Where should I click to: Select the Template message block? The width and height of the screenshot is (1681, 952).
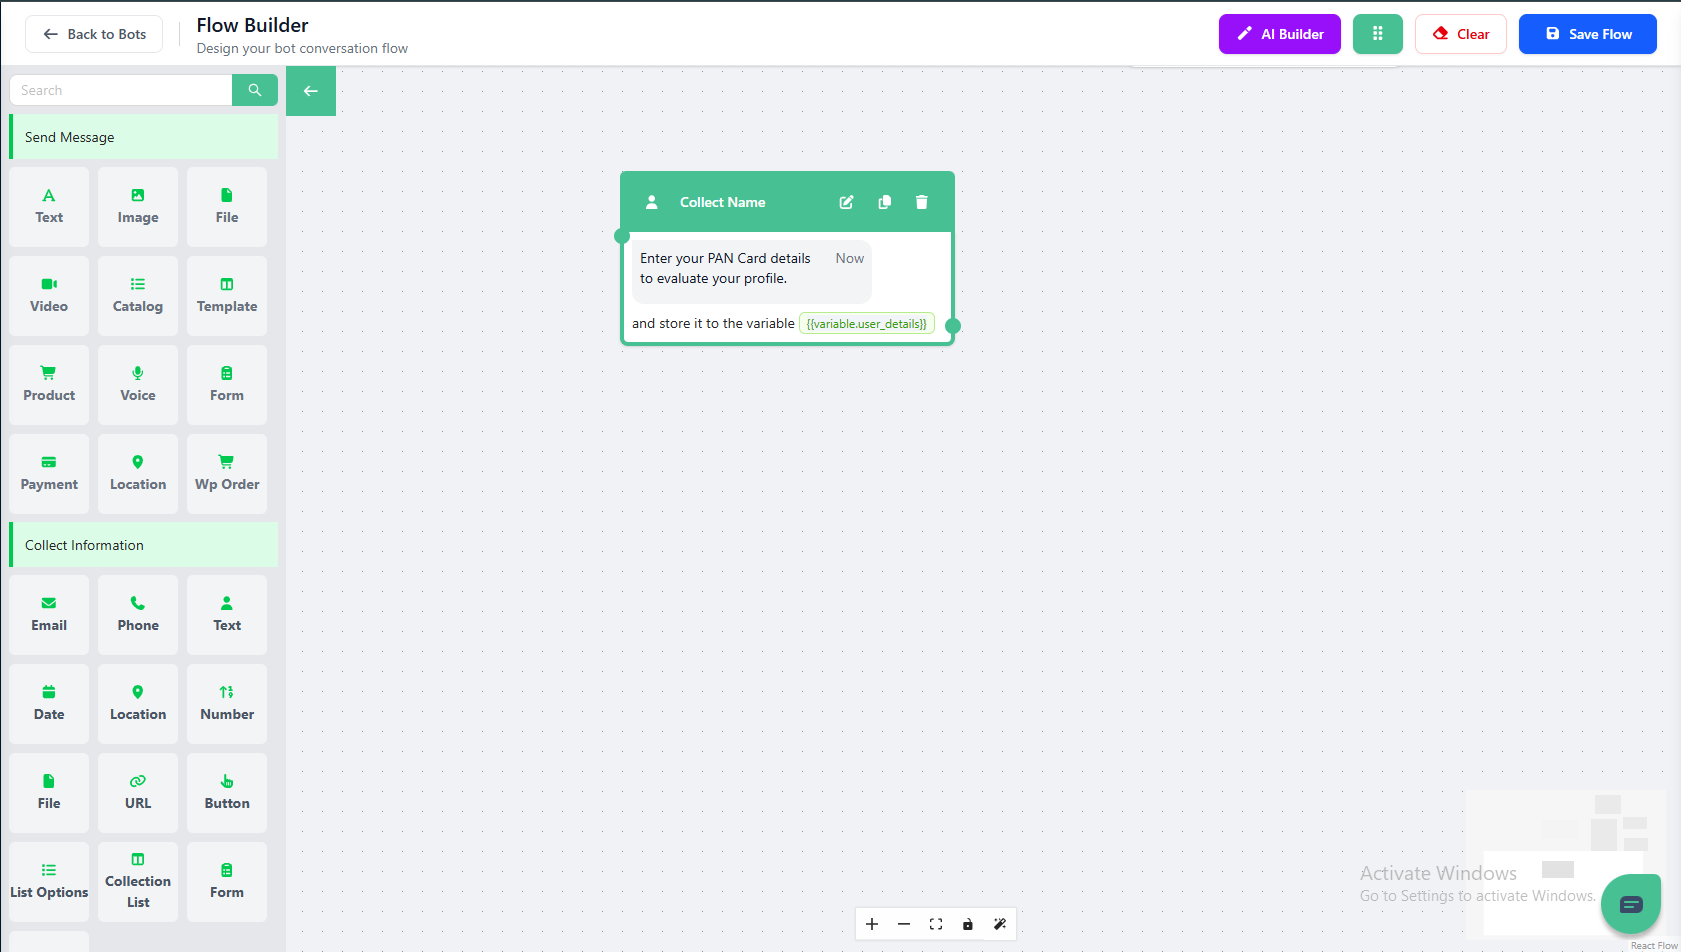227,295
